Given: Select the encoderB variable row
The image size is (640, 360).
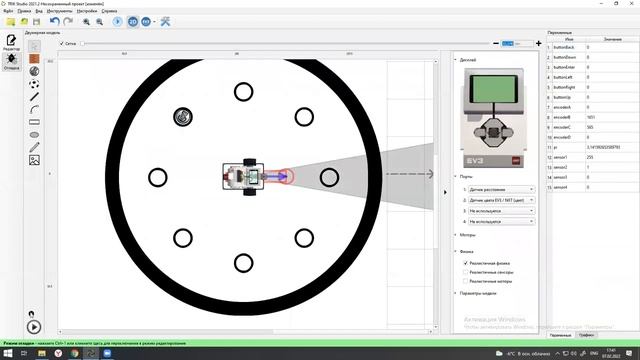Looking at the screenshot, I should [x=593, y=117].
